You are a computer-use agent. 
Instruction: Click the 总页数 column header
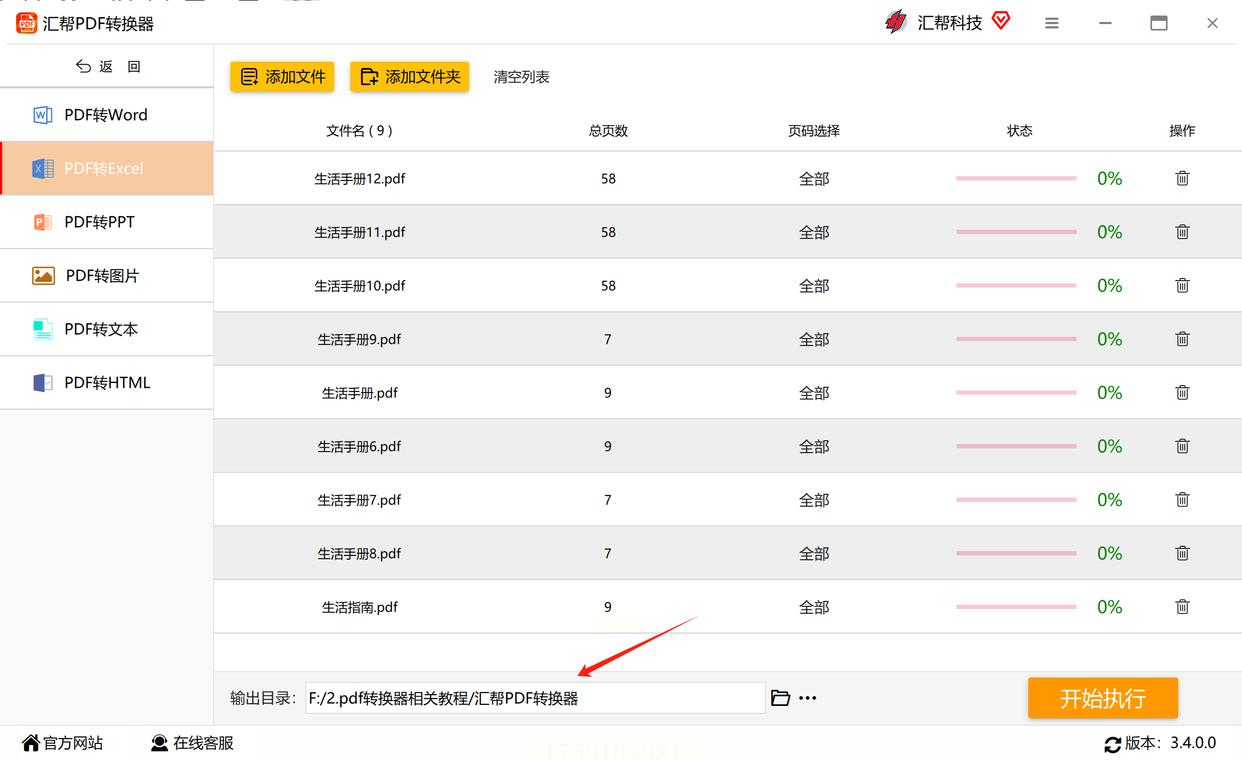(608, 131)
